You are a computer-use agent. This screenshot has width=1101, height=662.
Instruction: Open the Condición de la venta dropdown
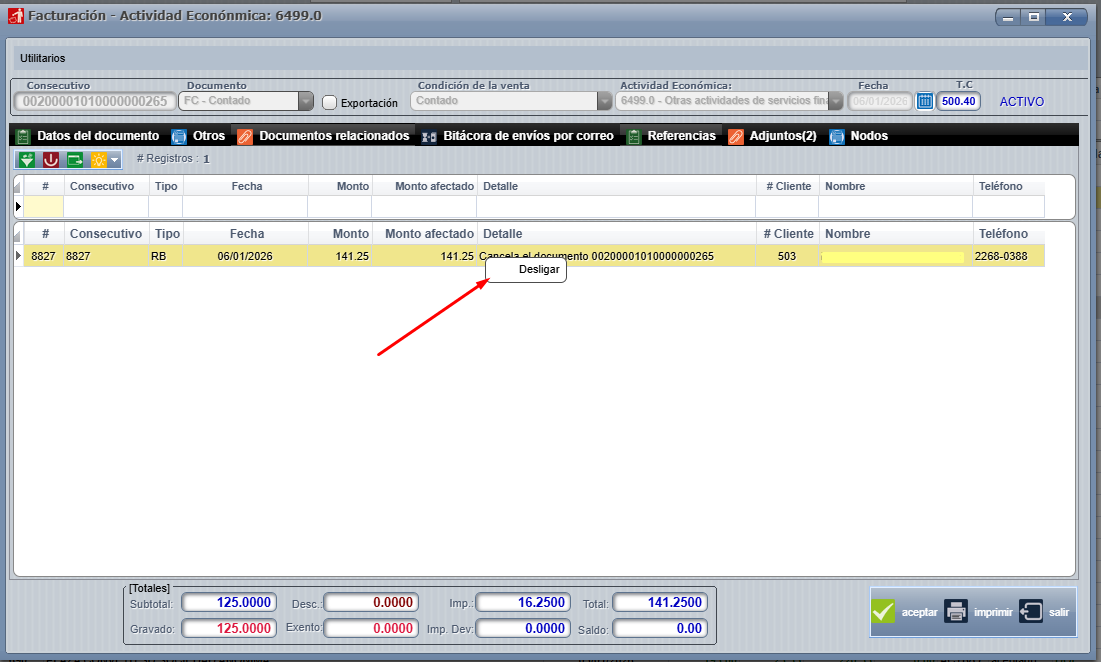(604, 101)
